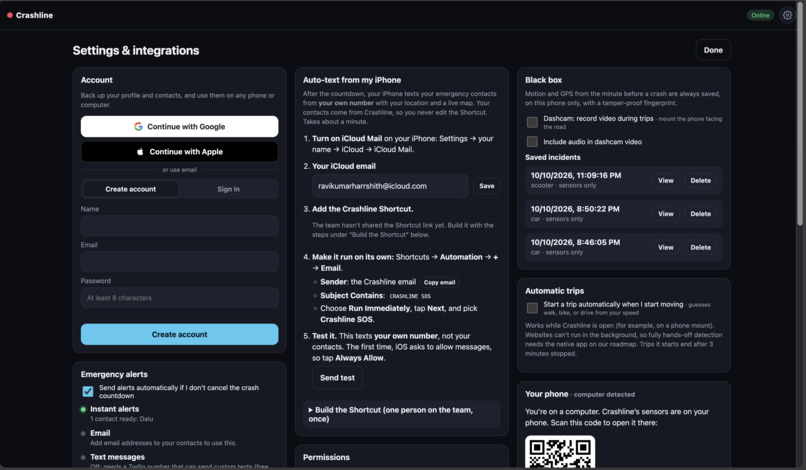Continue with Google sign-in
806x470 pixels.
pos(179,126)
